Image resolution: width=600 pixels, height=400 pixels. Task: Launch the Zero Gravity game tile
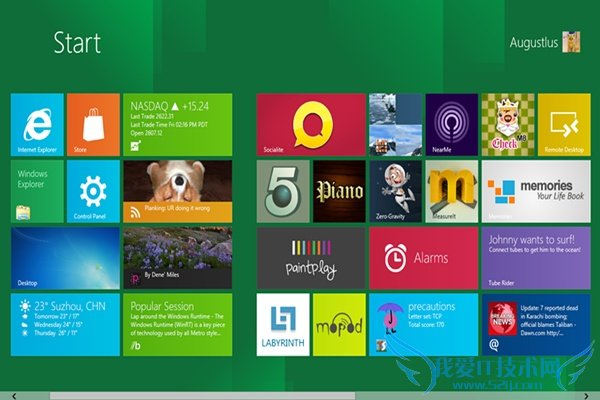pyautogui.click(x=396, y=191)
